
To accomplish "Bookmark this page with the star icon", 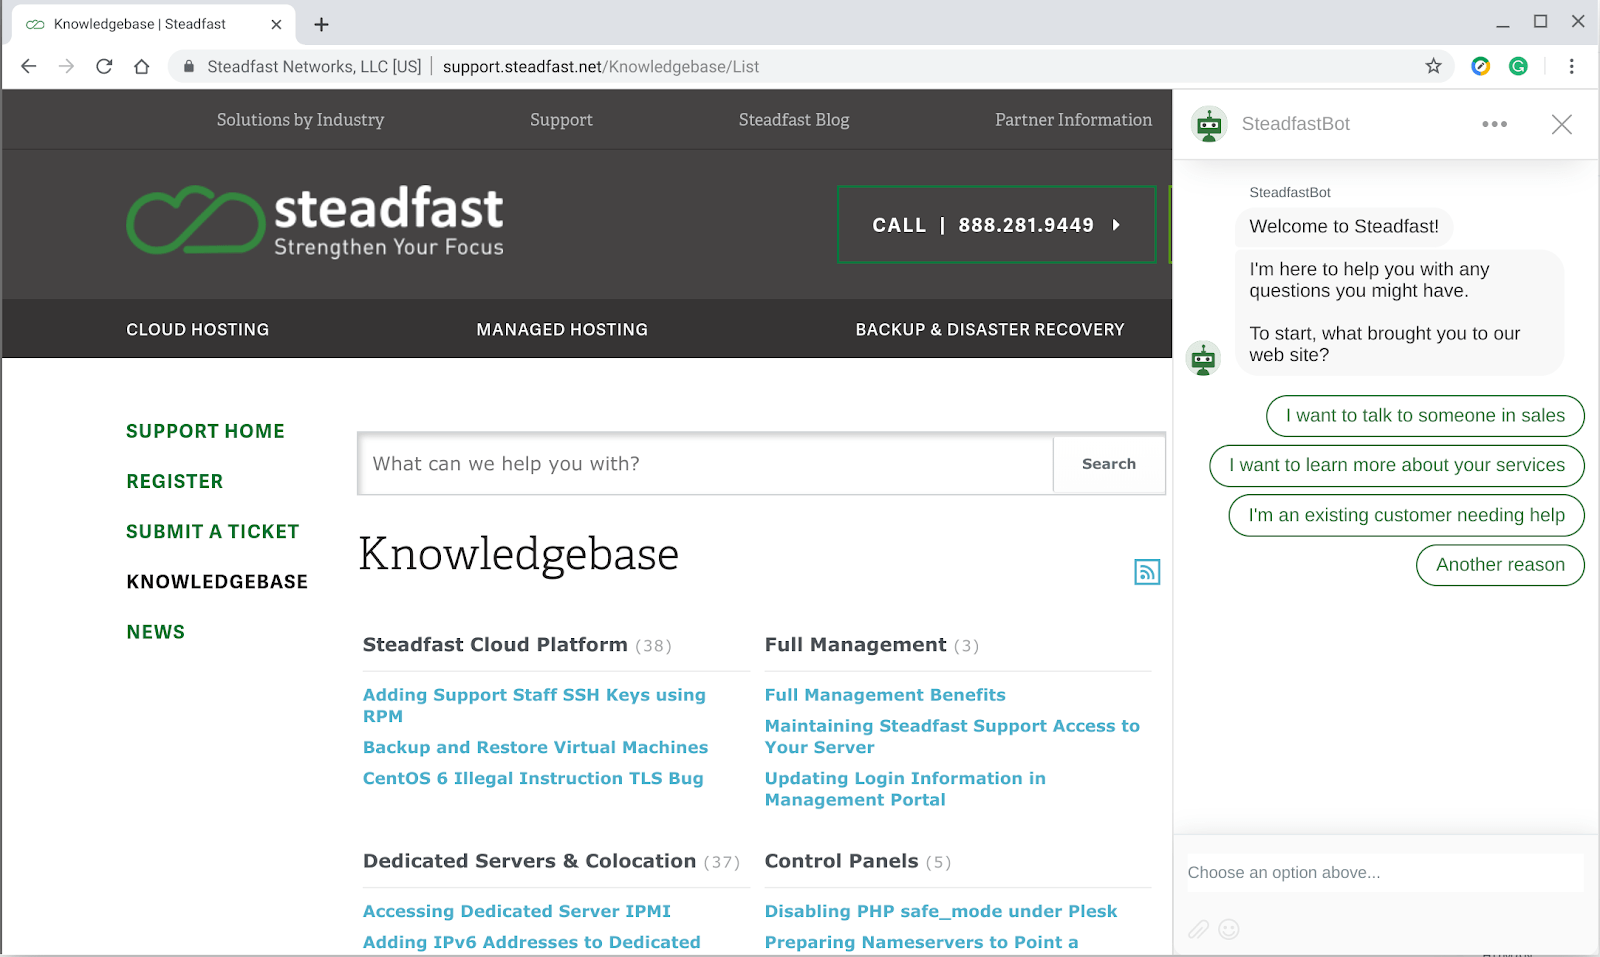I will (1433, 66).
